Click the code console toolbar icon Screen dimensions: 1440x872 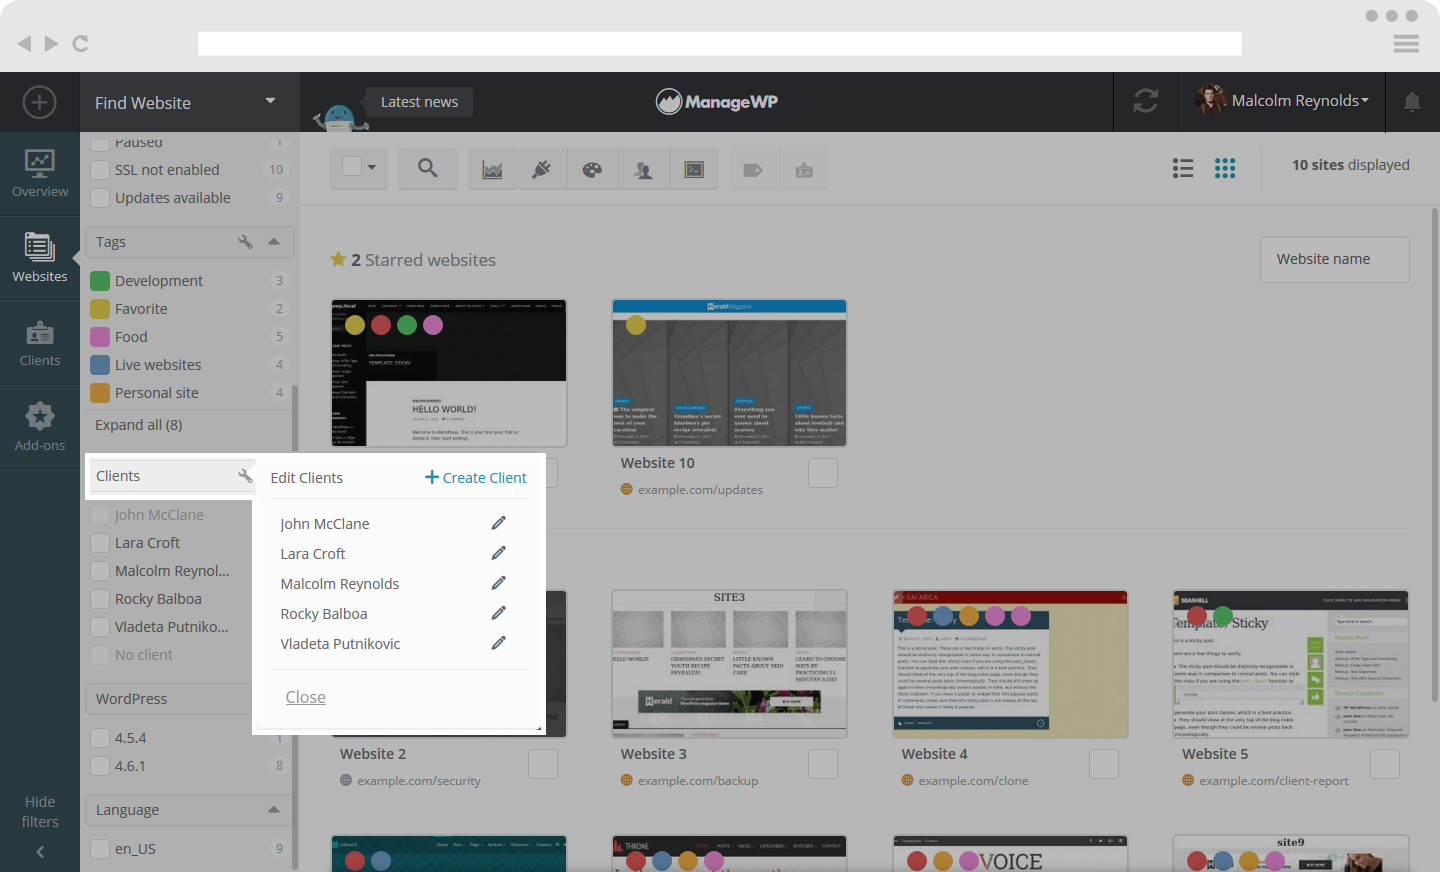coord(694,170)
